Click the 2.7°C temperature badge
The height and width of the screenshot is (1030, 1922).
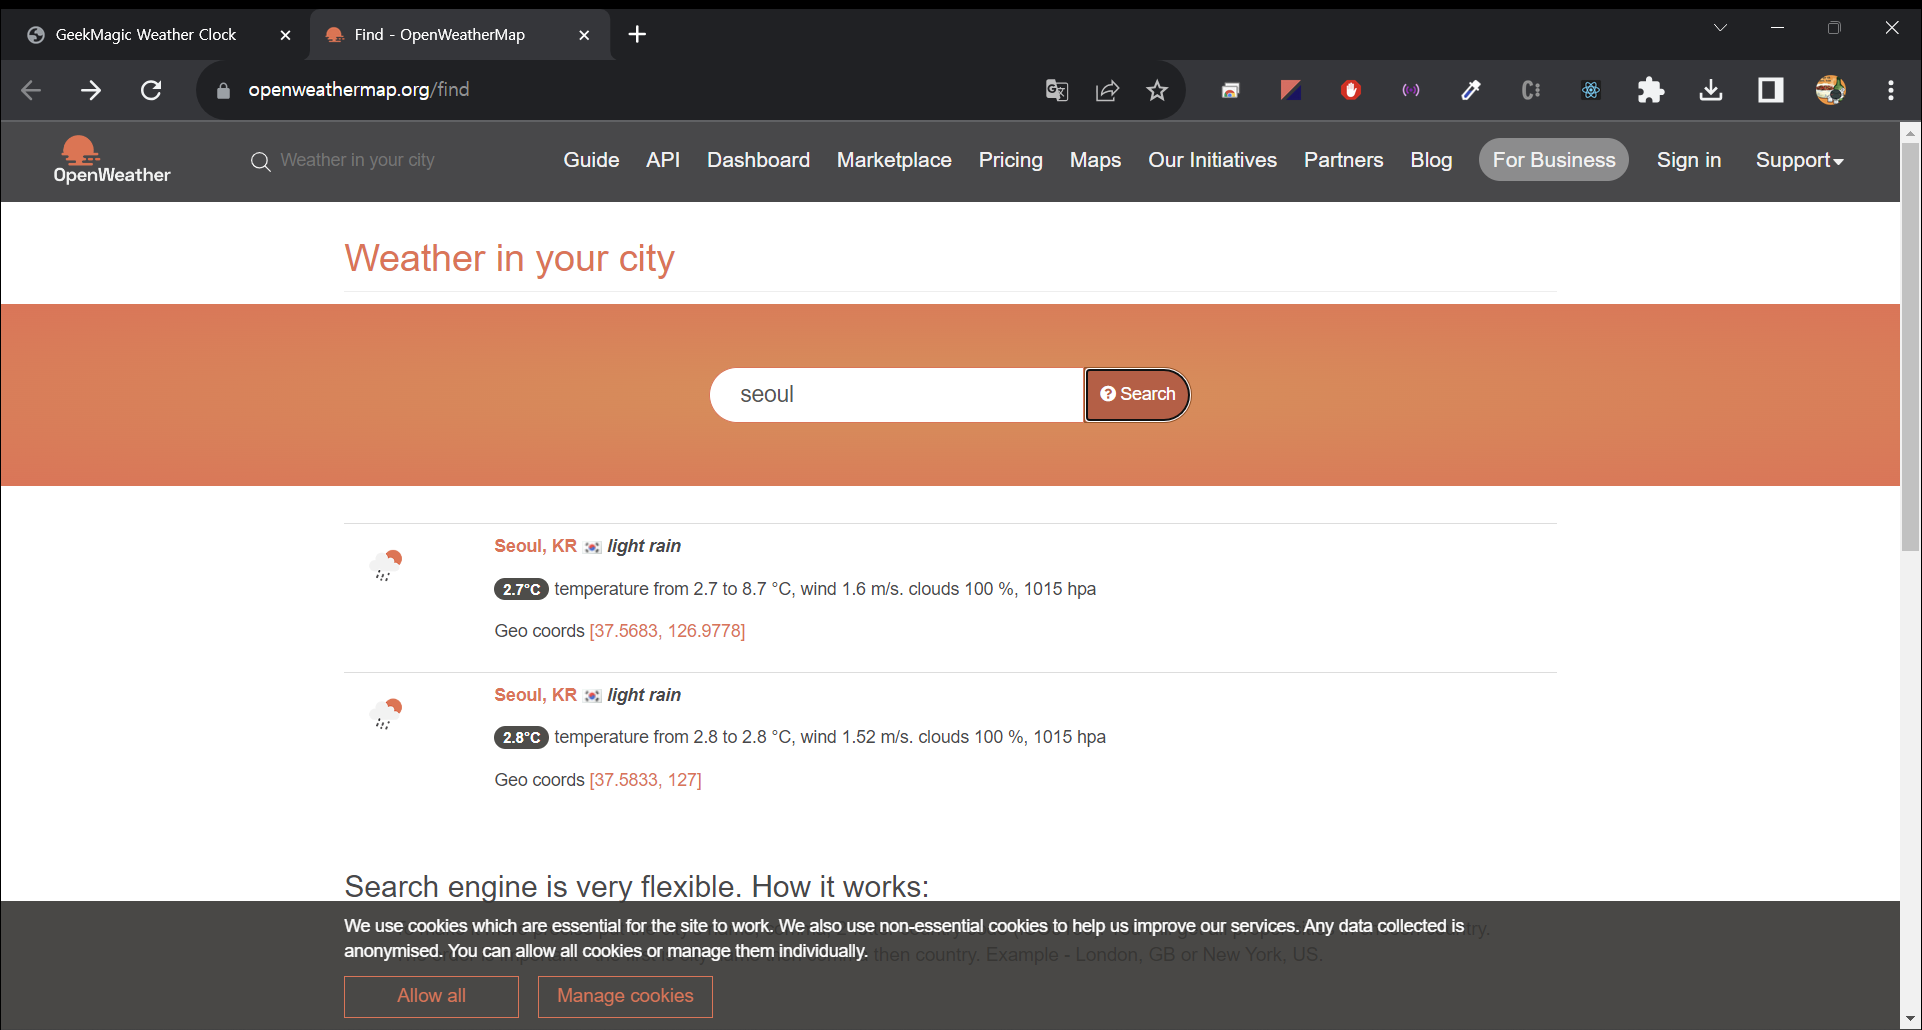[x=521, y=590]
